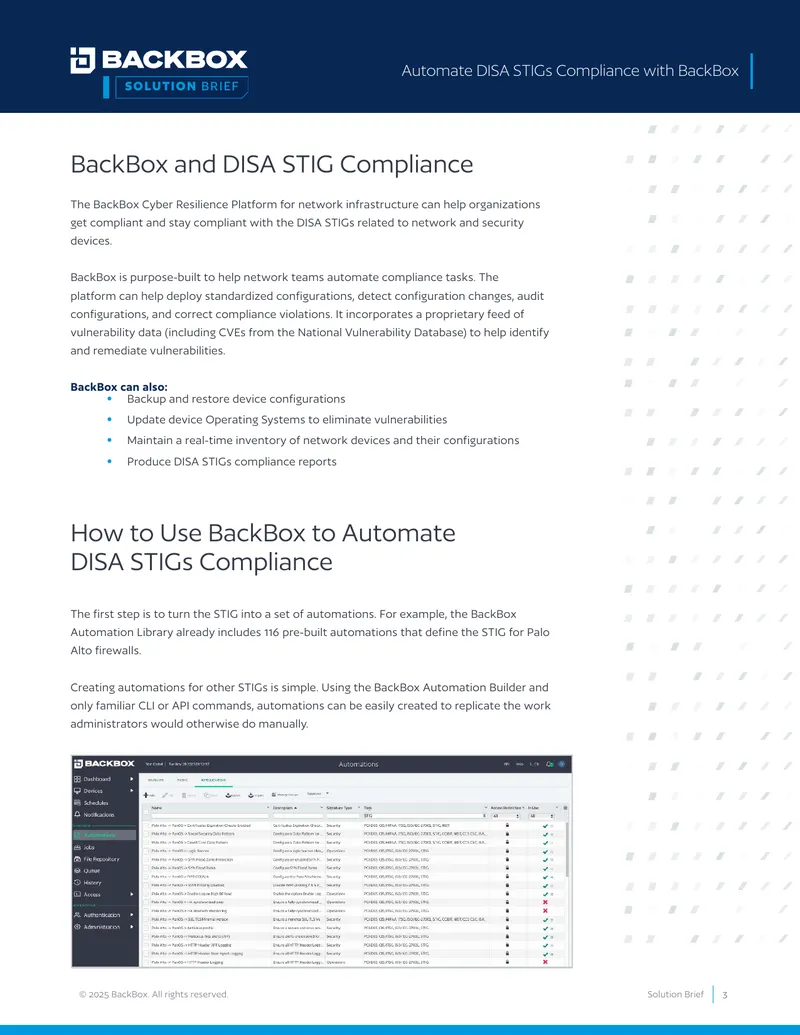Image resolution: width=800 pixels, height=1035 pixels.
Task: Open the Signatures dropdown in toolbar
Action: 317,793
